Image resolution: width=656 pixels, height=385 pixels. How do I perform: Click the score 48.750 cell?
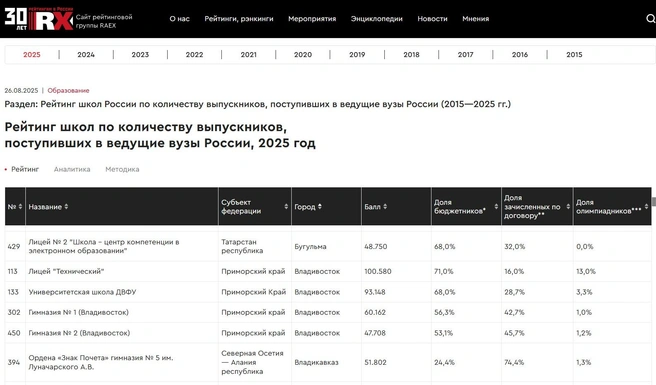(x=376, y=246)
